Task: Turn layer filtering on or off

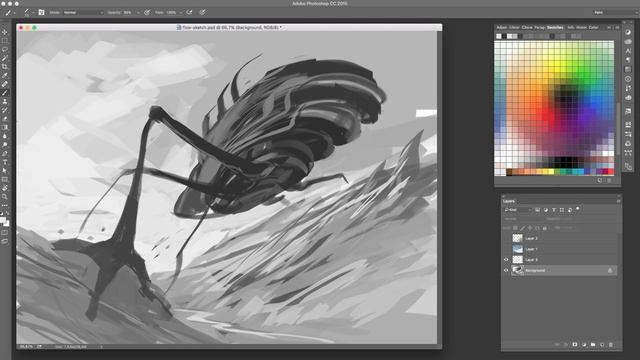Action: (x=578, y=209)
